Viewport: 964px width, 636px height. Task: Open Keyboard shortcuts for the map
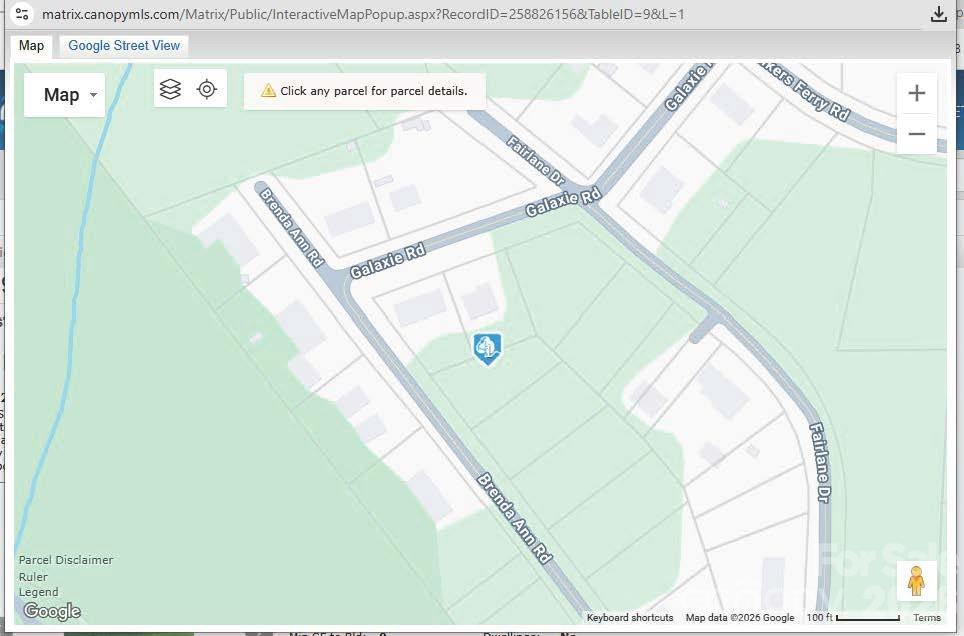click(x=630, y=618)
